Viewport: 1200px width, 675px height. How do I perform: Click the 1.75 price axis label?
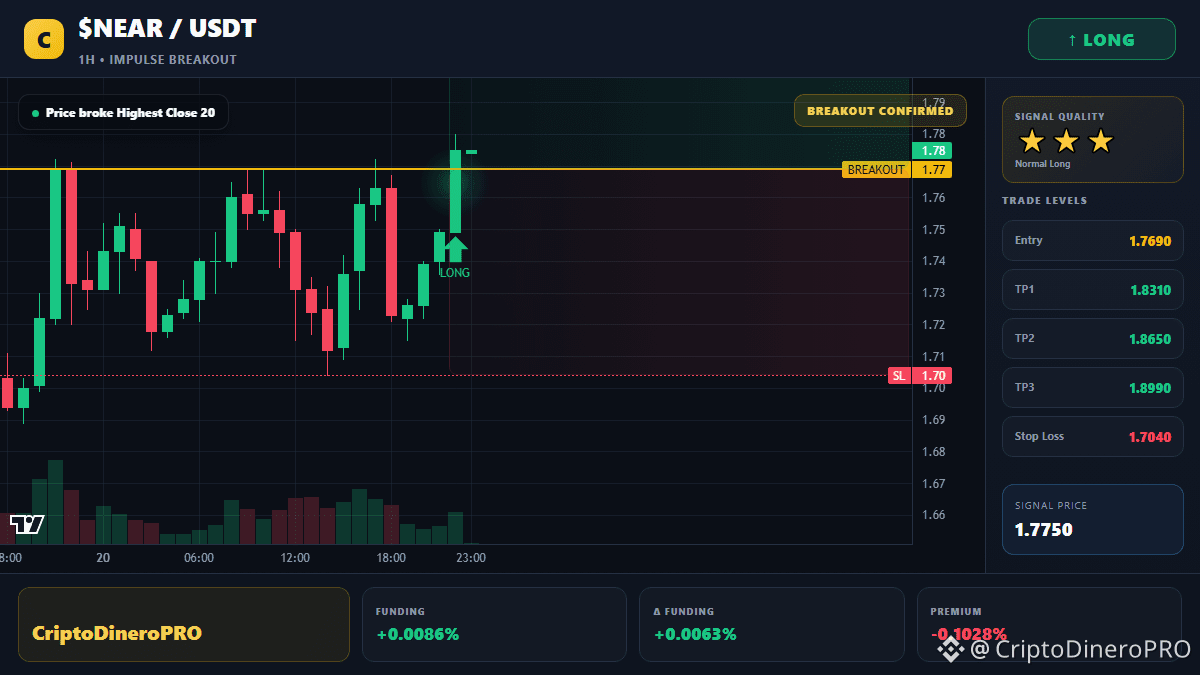(x=934, y=230)
